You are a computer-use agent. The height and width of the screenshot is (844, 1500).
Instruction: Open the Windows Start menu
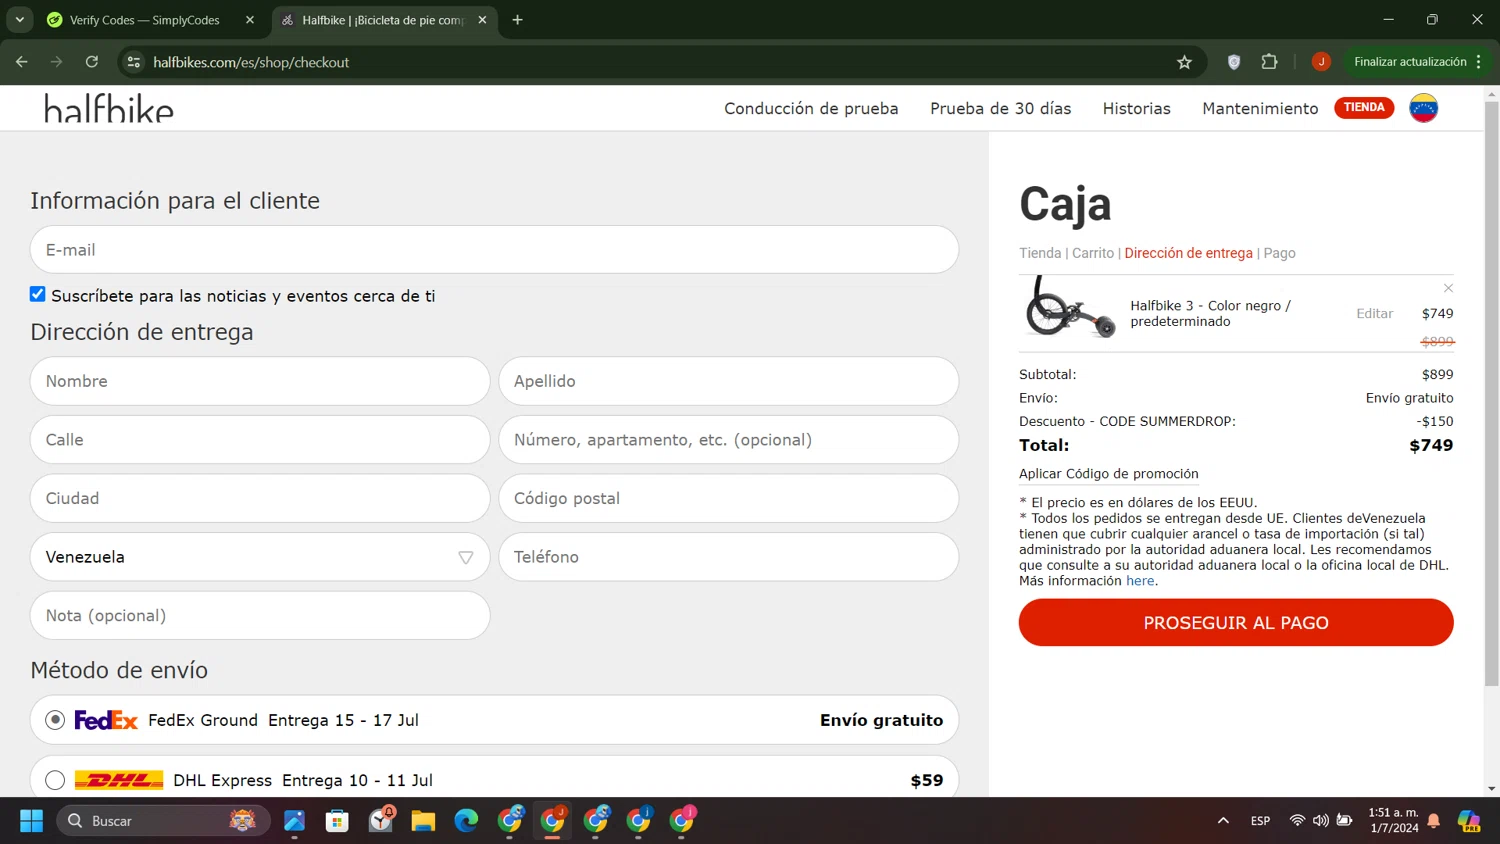32,821
